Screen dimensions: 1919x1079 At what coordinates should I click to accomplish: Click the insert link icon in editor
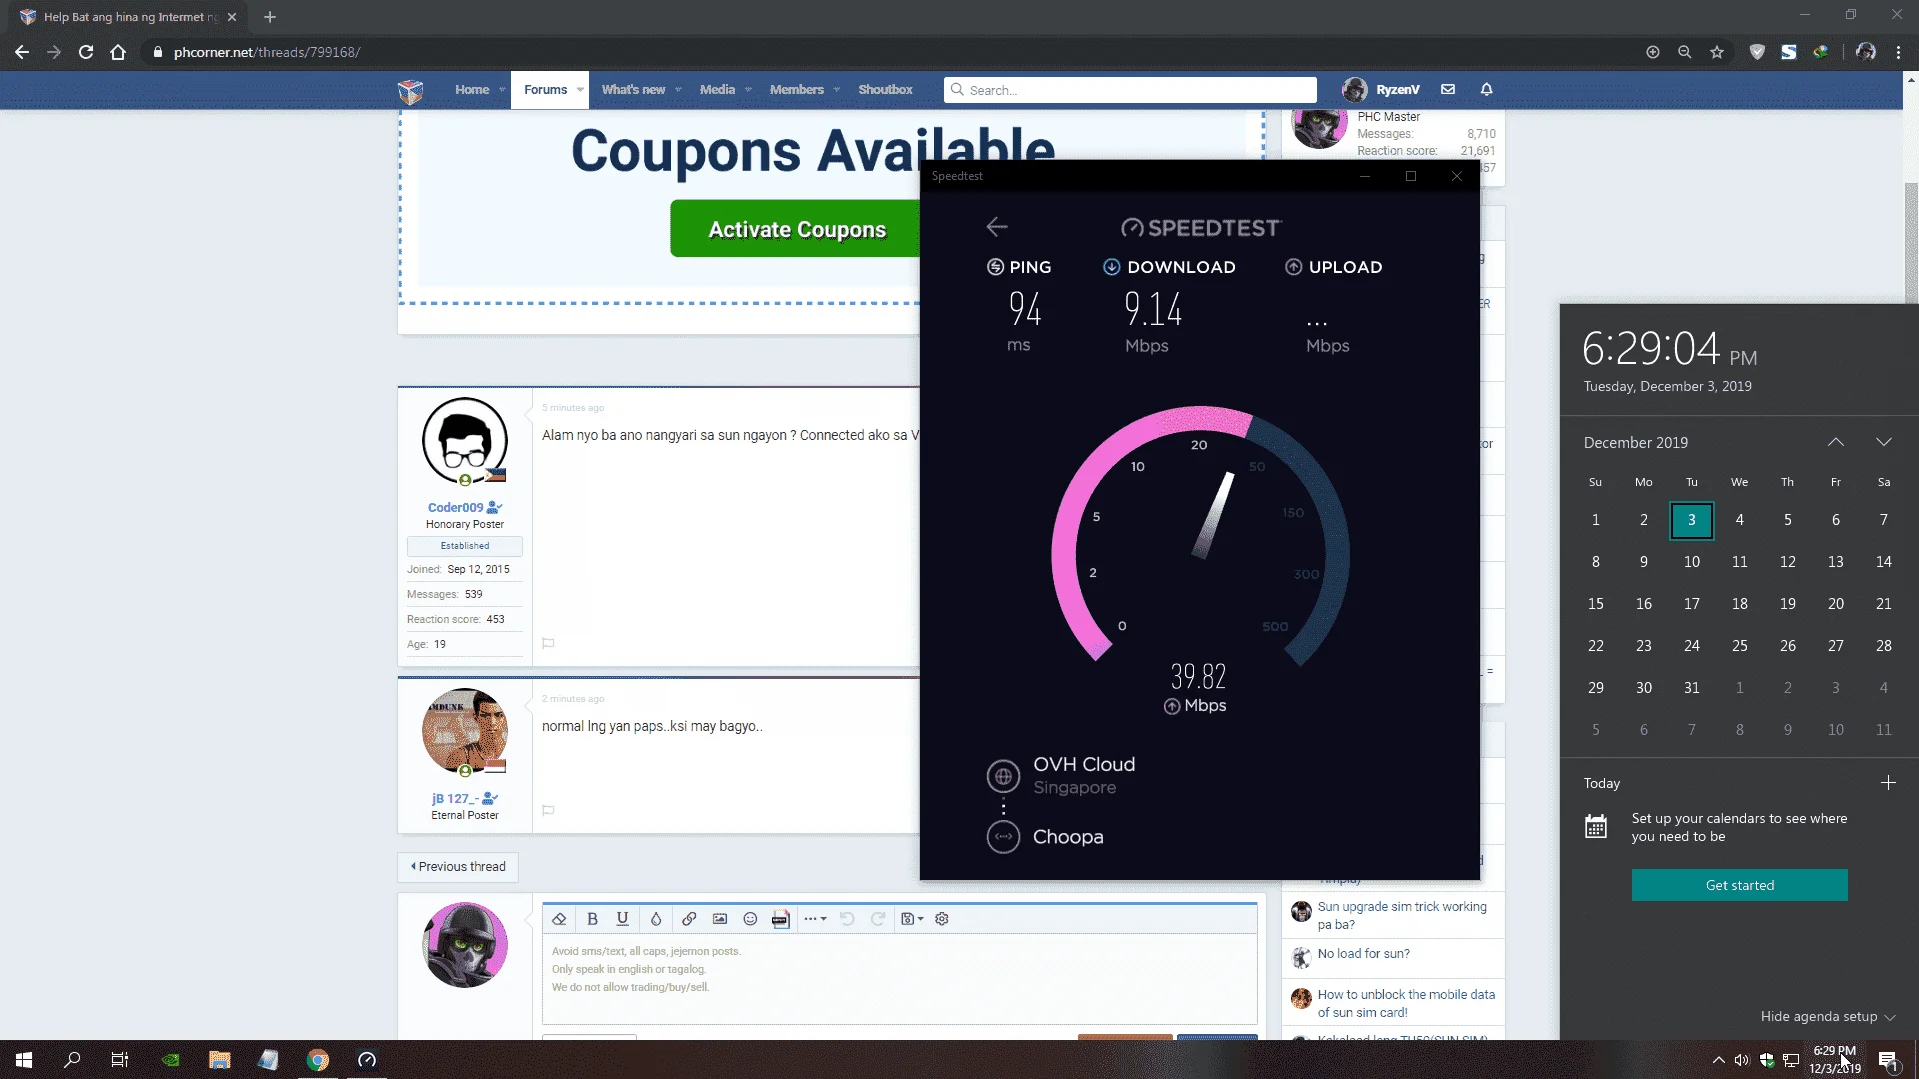689,919
